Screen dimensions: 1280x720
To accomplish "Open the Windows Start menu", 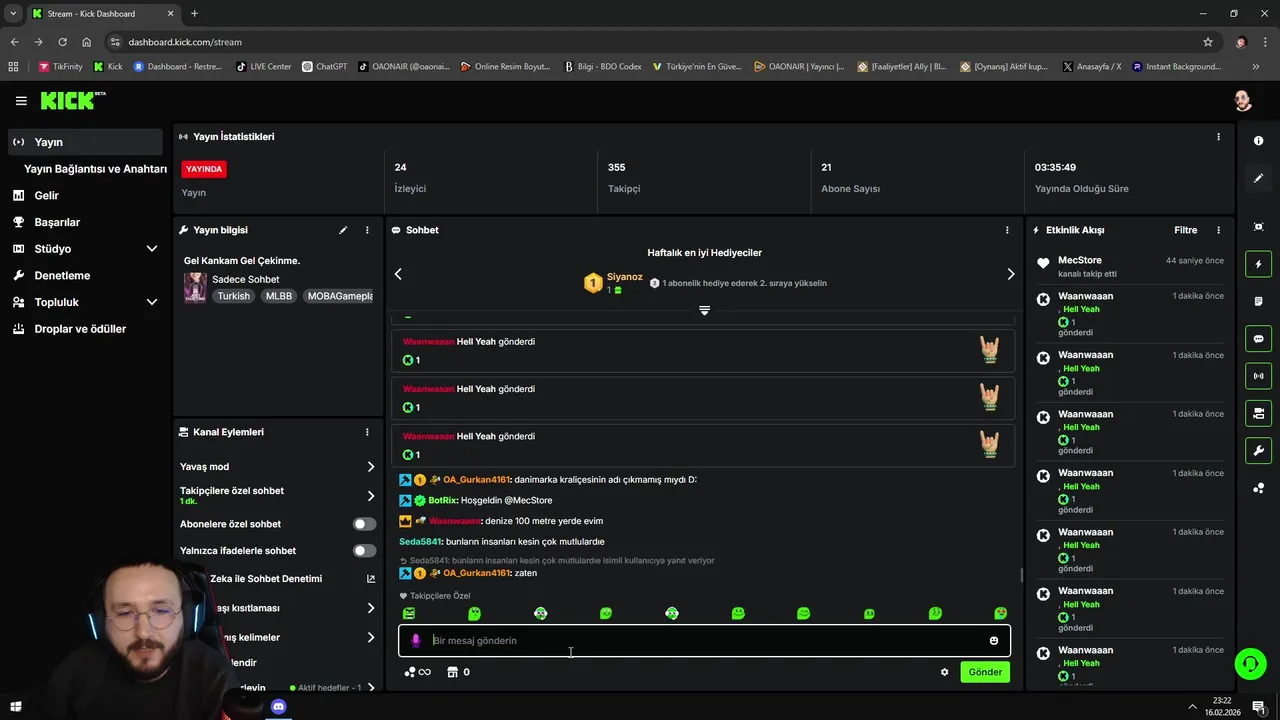I will coord(15,707).
